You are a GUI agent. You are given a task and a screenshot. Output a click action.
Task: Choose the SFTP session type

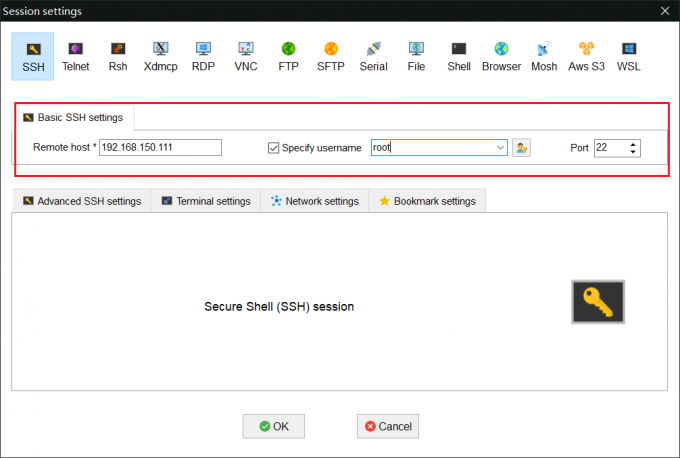(330, 56)
